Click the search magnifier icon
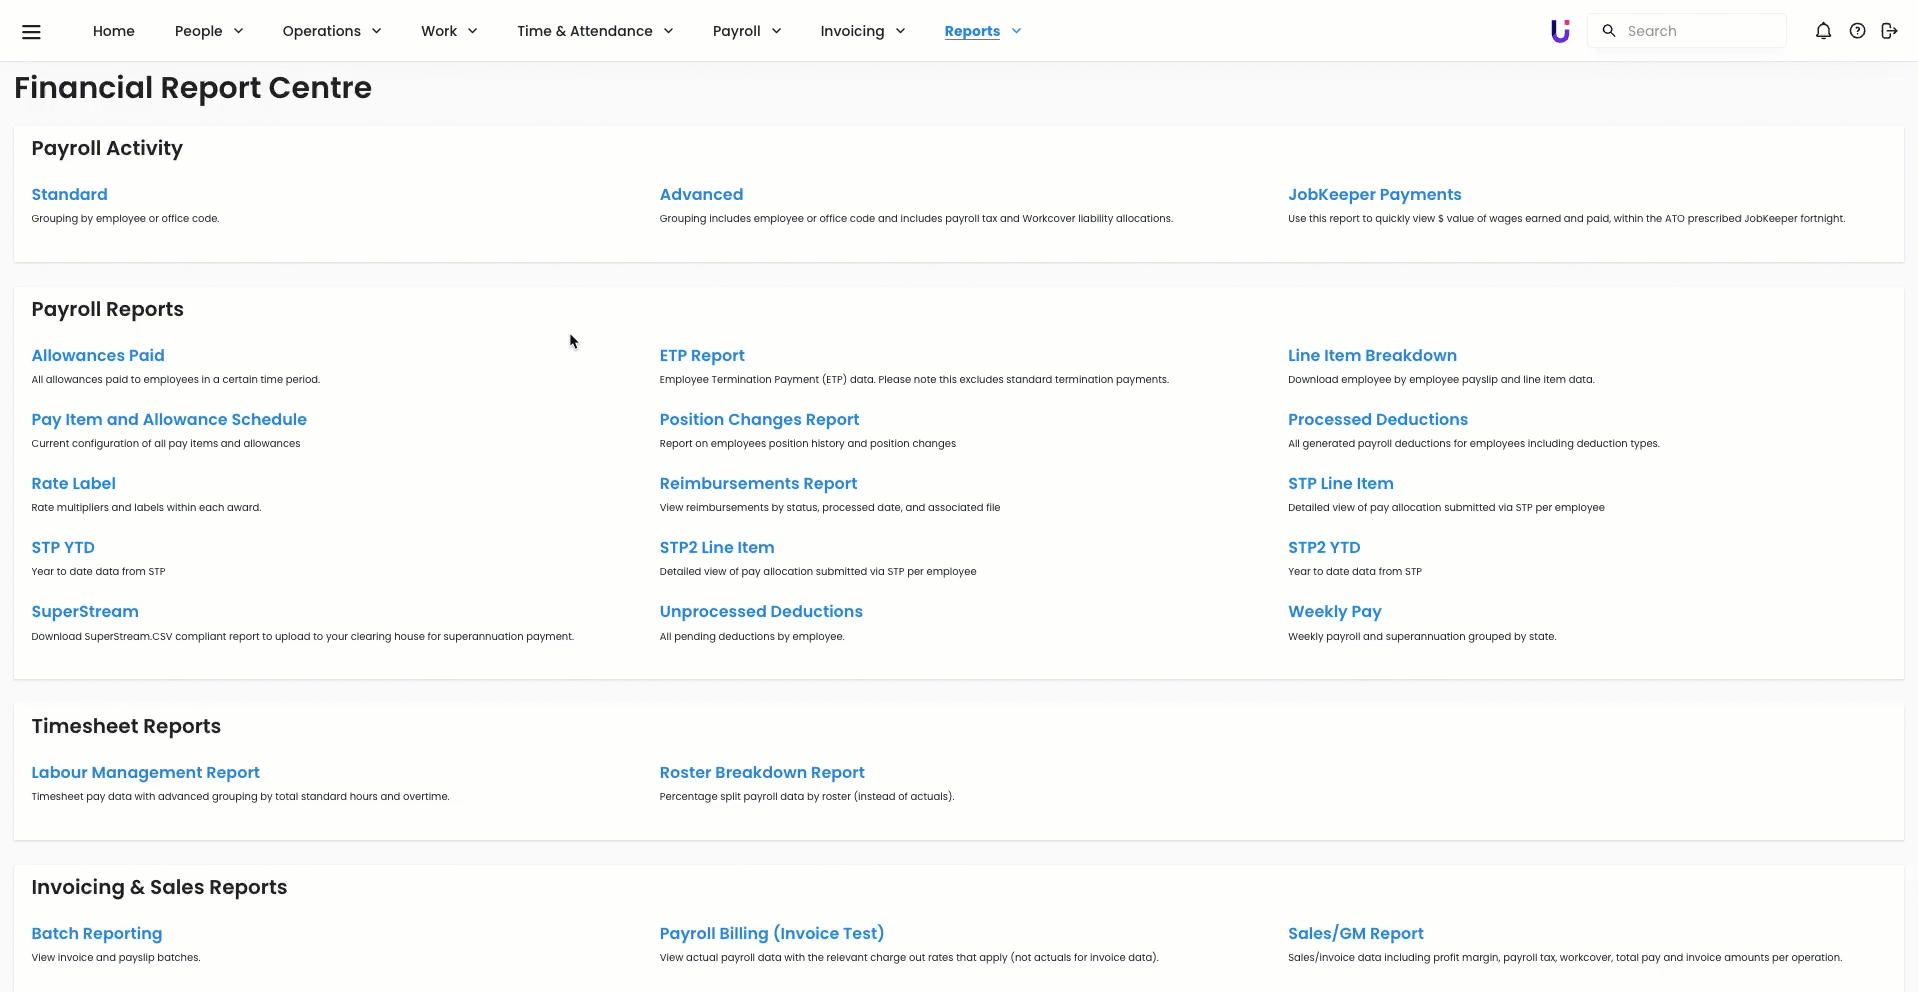This screenshot has width=1918, height=992. pyautogui.click(x=1609, y=31)
